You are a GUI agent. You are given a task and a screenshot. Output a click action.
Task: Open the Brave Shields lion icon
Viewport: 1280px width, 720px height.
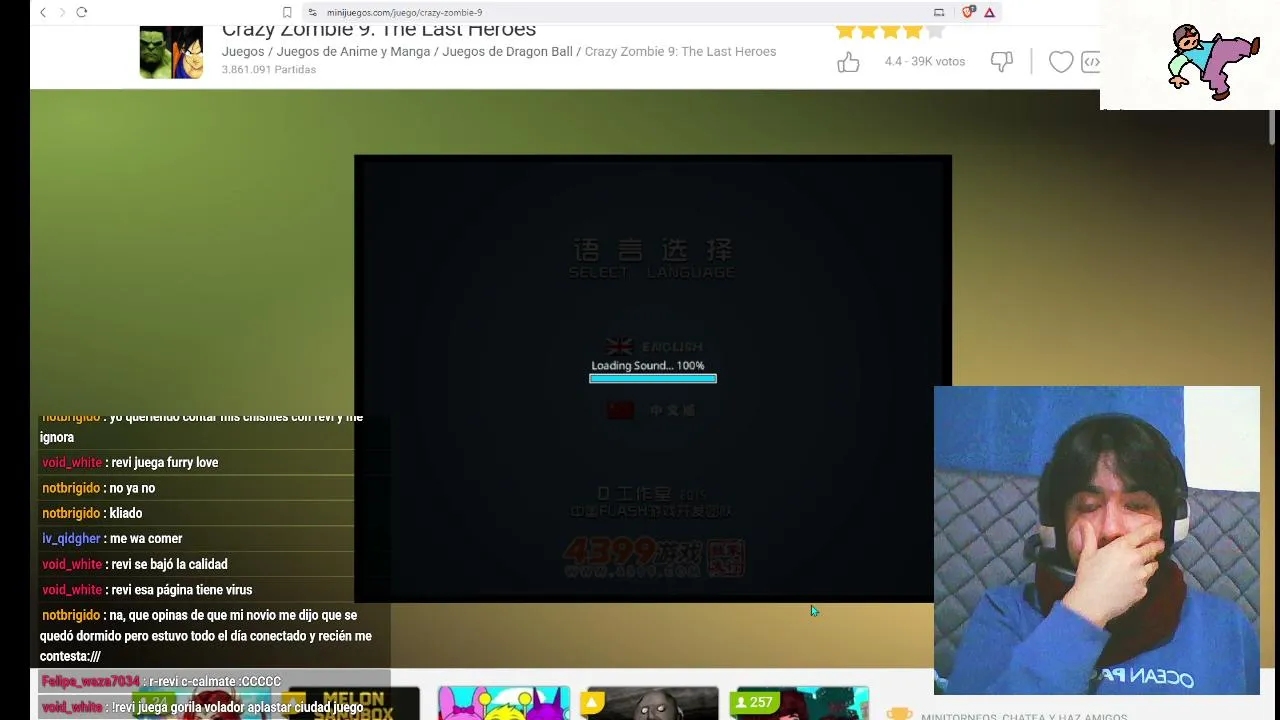click(968, 12)
